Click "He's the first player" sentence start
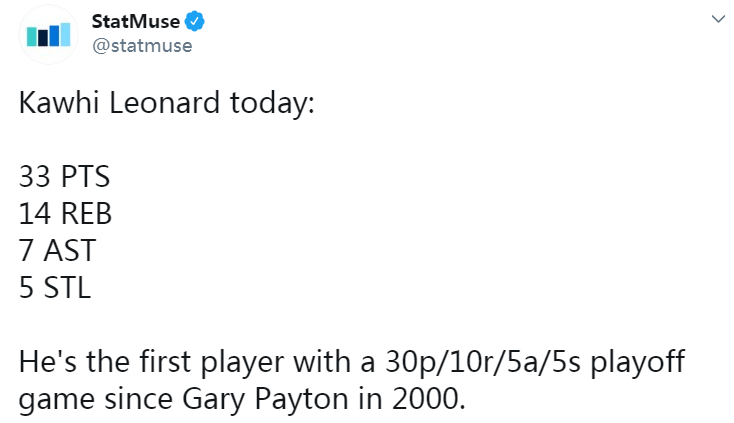This screenshot has width=734, height=423. click(x=151, y=363)
